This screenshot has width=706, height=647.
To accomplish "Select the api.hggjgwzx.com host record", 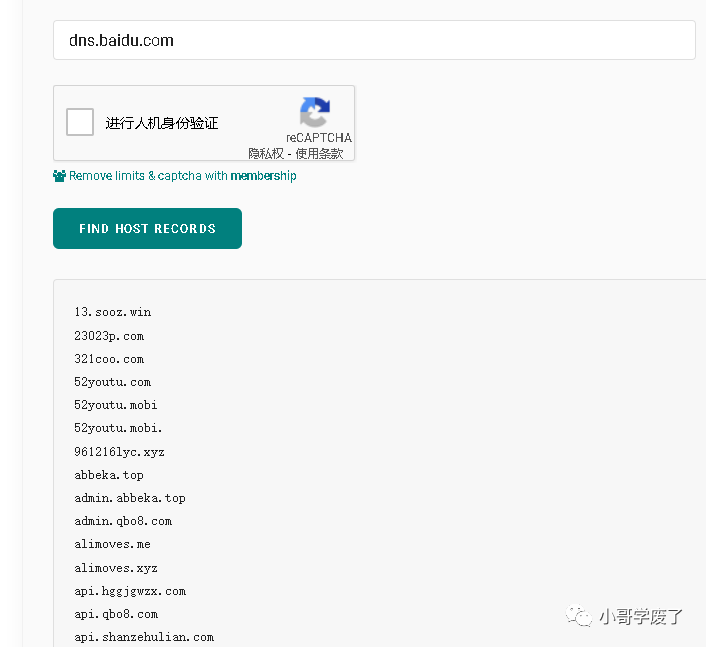I will click(x=130, y=591).
